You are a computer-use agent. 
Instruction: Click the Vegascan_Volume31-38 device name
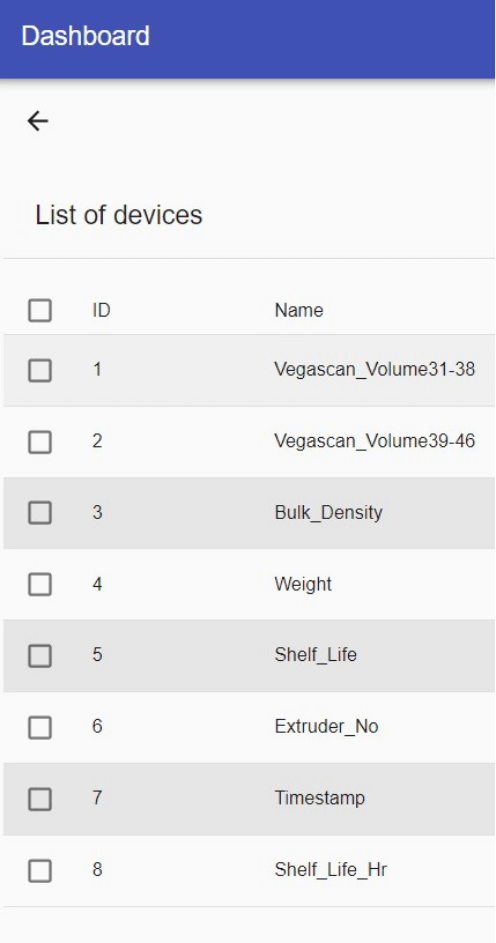pyautogui.click(x=375, y=369)
